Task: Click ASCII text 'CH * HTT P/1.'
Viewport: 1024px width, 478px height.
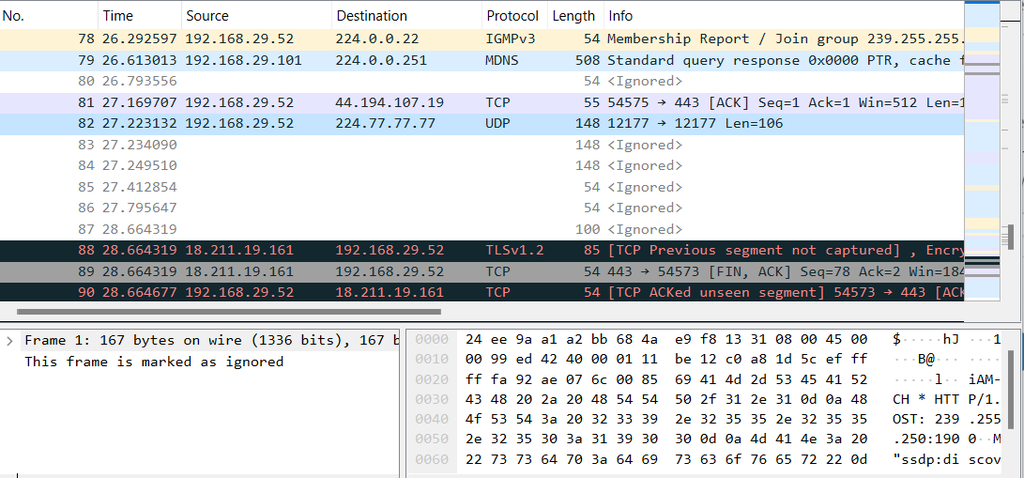Action: [946, 400]
